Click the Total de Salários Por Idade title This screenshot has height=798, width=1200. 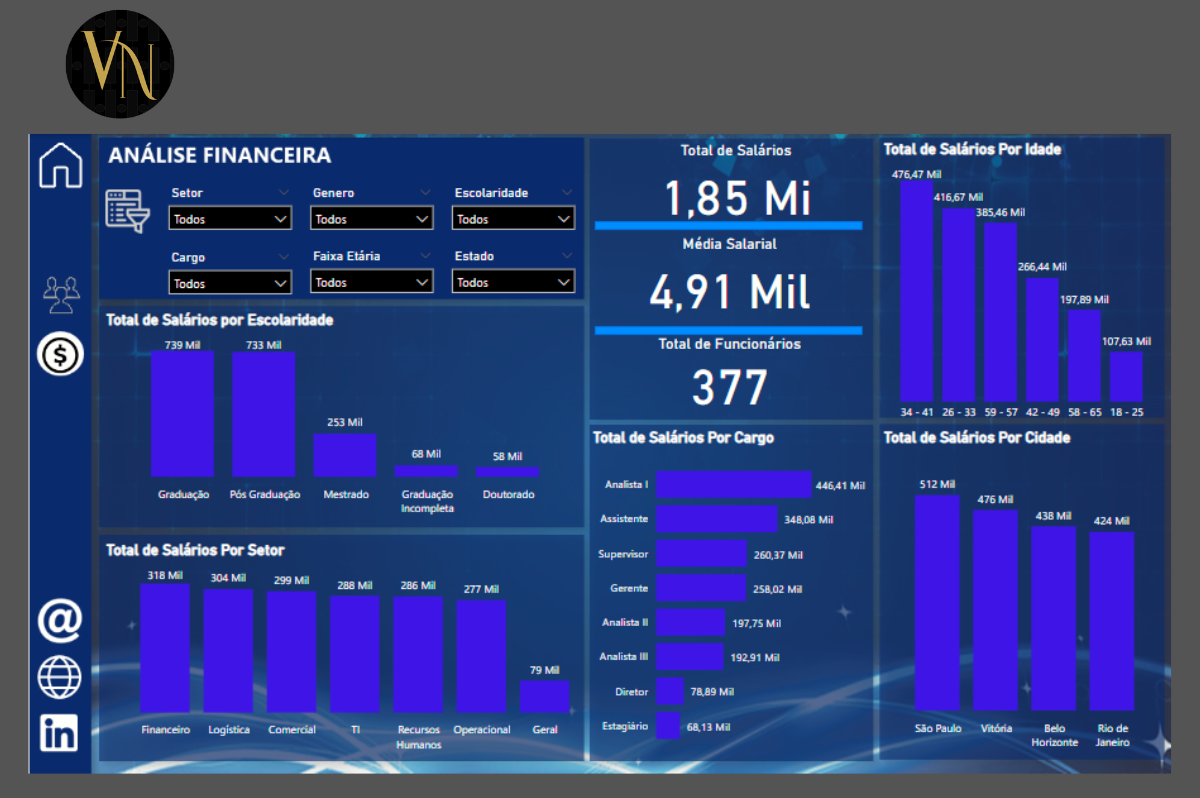973,149
